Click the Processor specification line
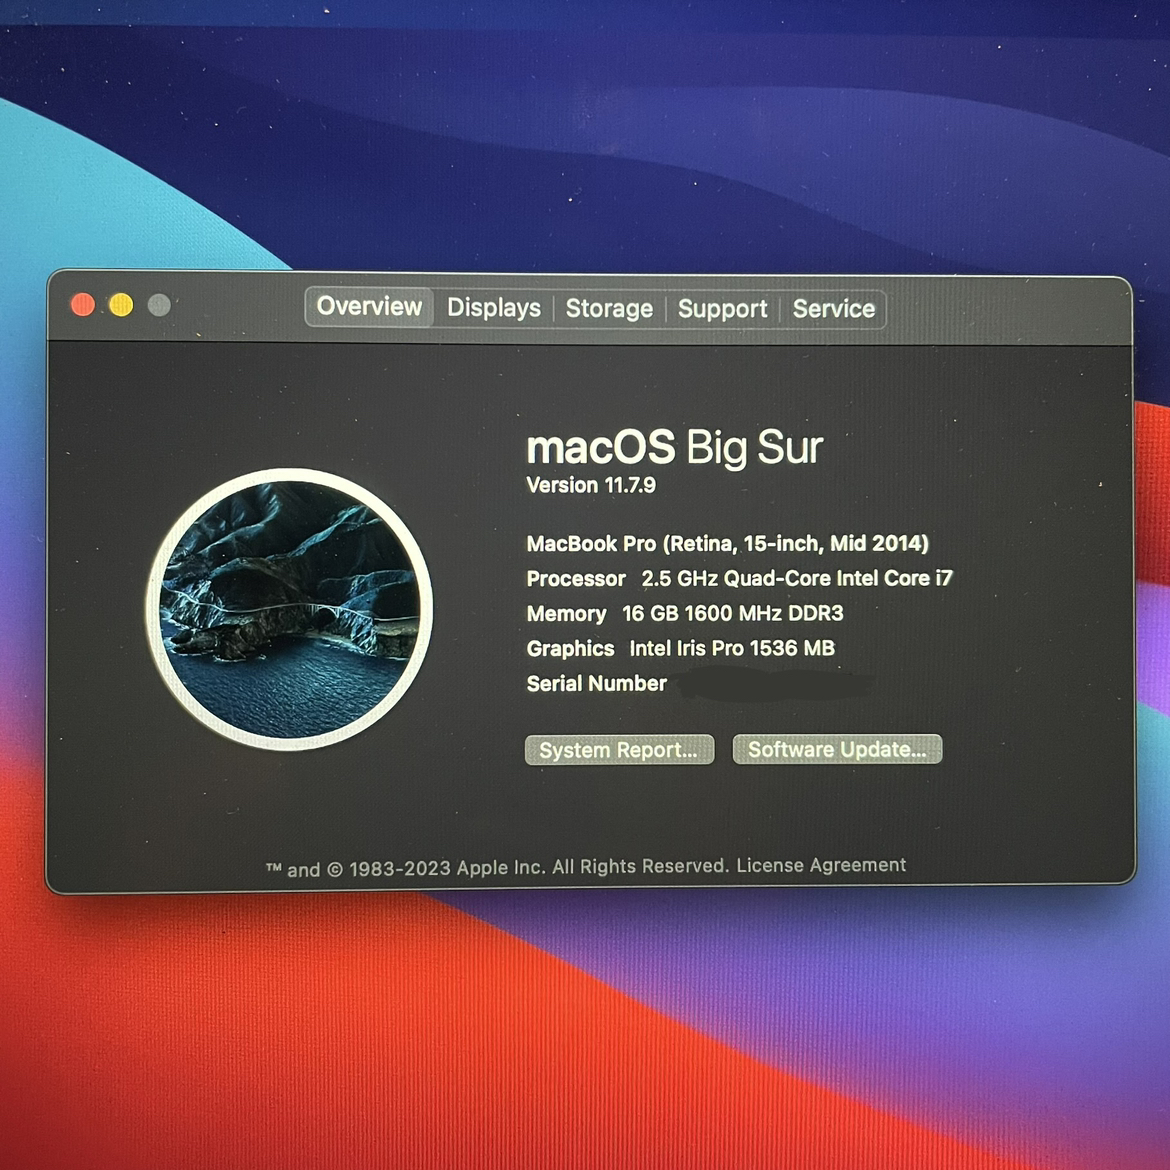 [x=739, y=579]
